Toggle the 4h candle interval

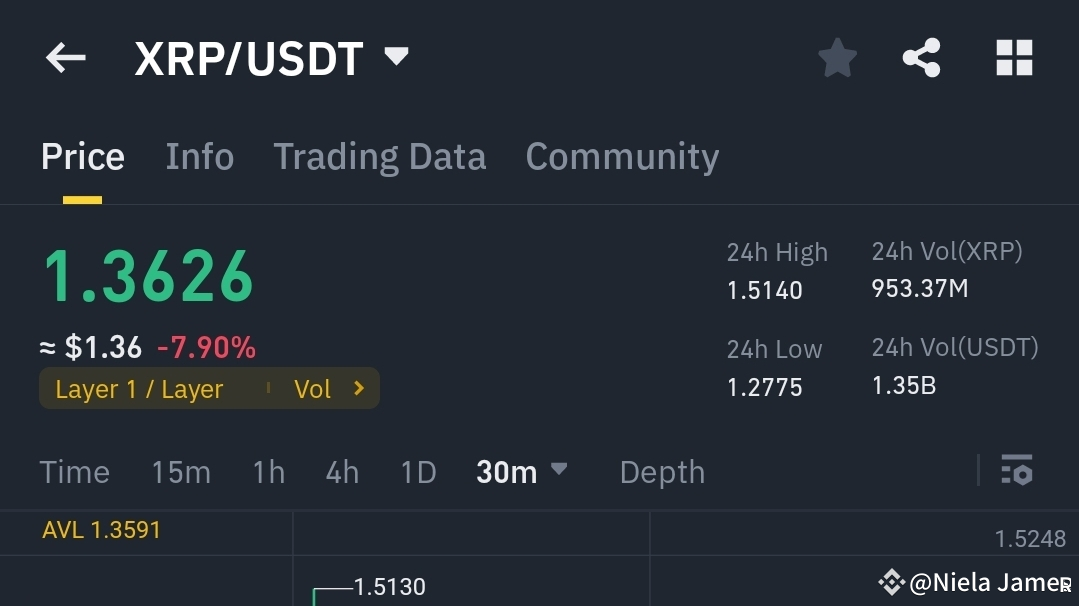(x=341, y=471)
